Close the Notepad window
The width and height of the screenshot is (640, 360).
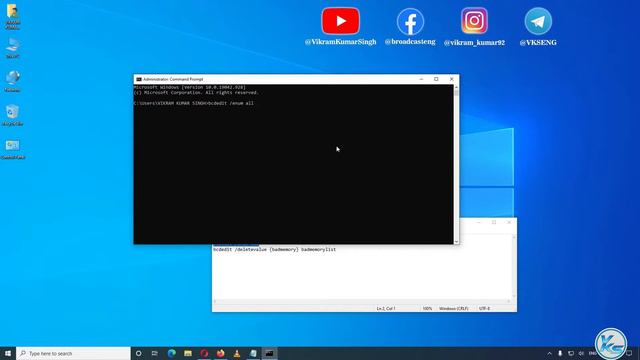pyautogui.click(x=509, y=222)
